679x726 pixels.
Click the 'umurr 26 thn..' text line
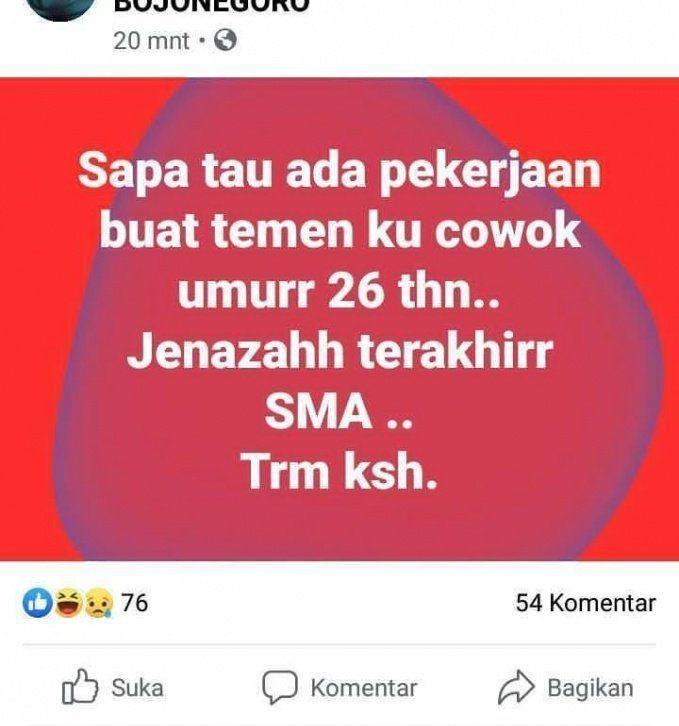[339, 291]
